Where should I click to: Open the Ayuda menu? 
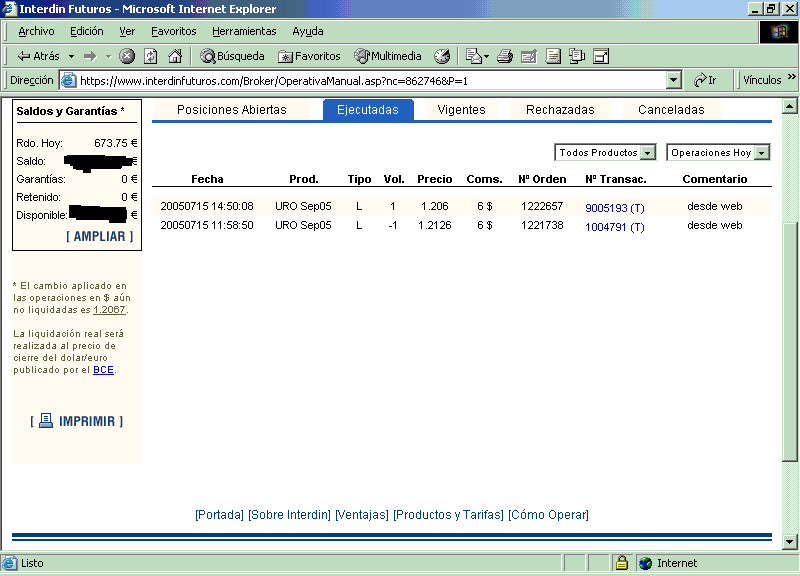308,32
